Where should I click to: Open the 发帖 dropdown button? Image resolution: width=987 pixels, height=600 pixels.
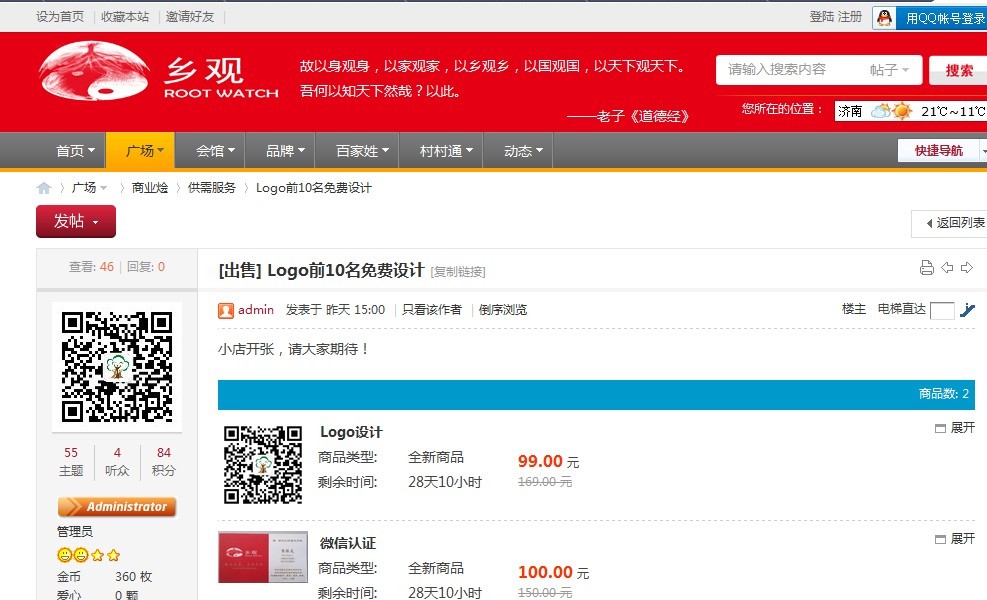coord(76,221)
